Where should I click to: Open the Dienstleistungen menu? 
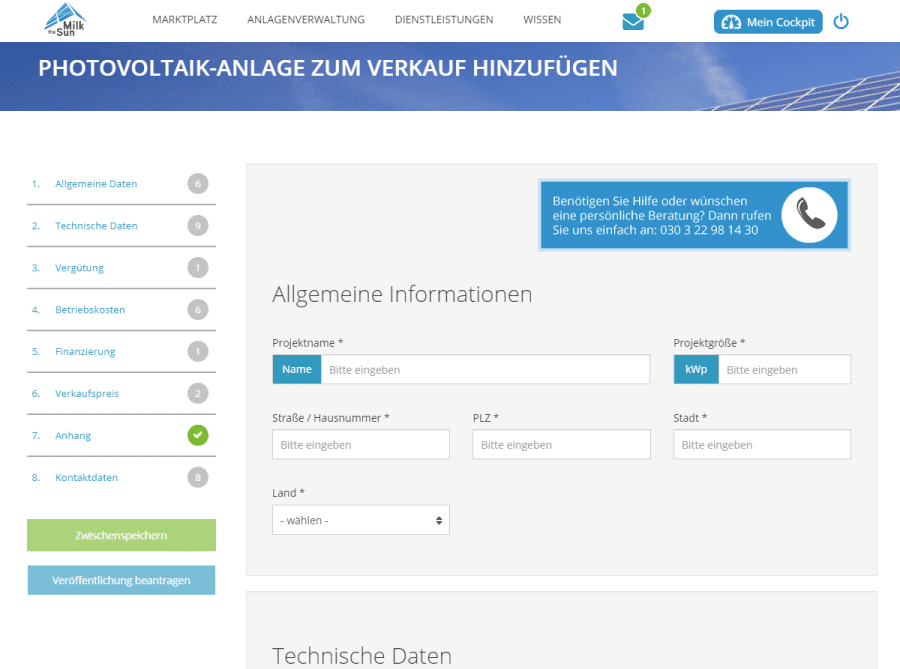(444, 20)
